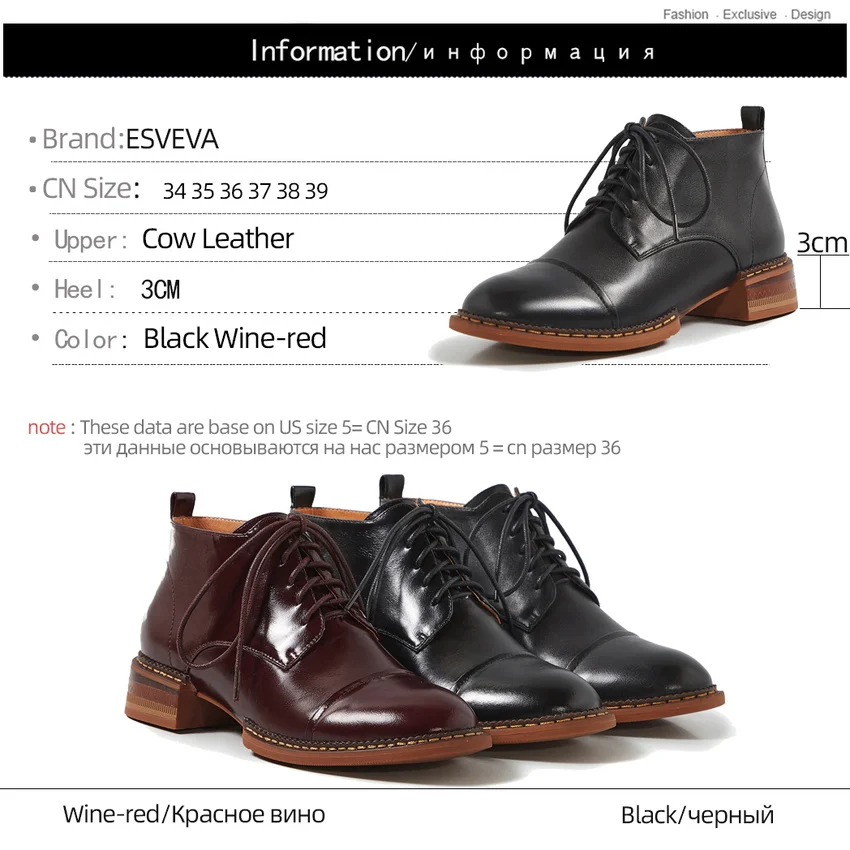The image size is (850, 850).
Task: Click the 3cm heel height marker
Action: 822,242
